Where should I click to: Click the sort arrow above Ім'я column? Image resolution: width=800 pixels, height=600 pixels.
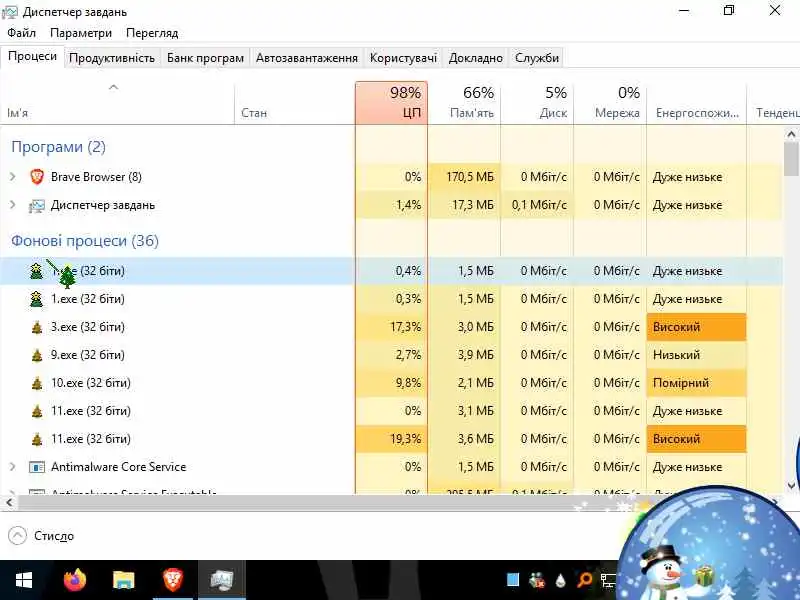[x=113, y=87]
